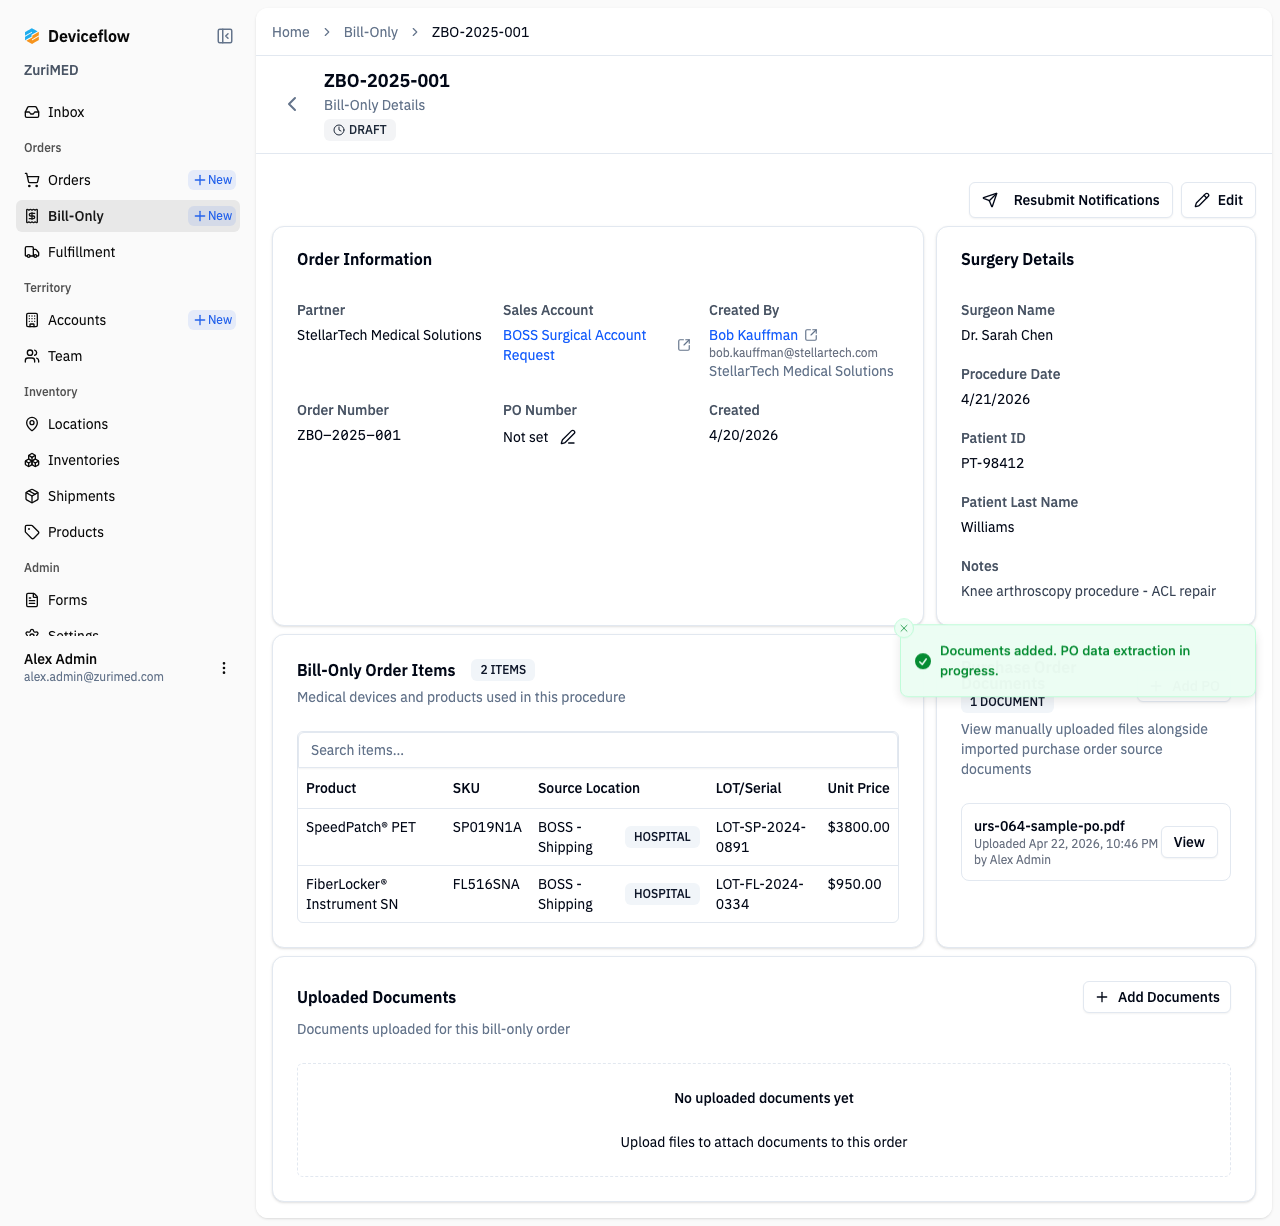Open Inbox in sidebar

pyautogui.click(x=128, y=112)
